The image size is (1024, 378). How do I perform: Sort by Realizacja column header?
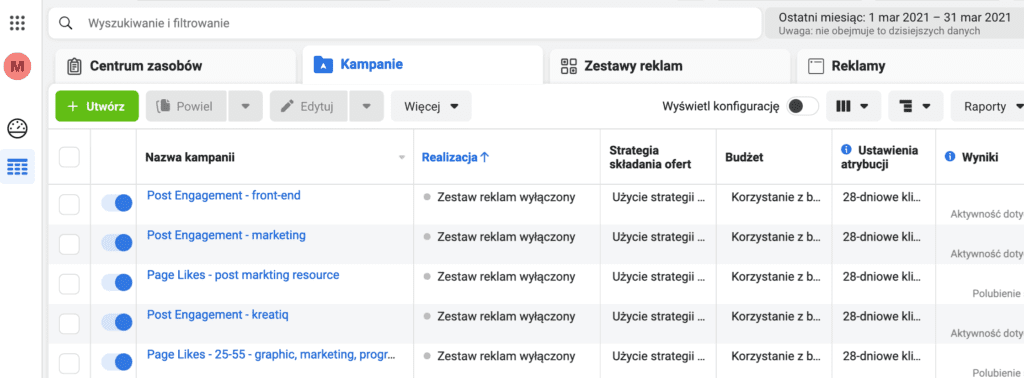click(x=455, y=157)
